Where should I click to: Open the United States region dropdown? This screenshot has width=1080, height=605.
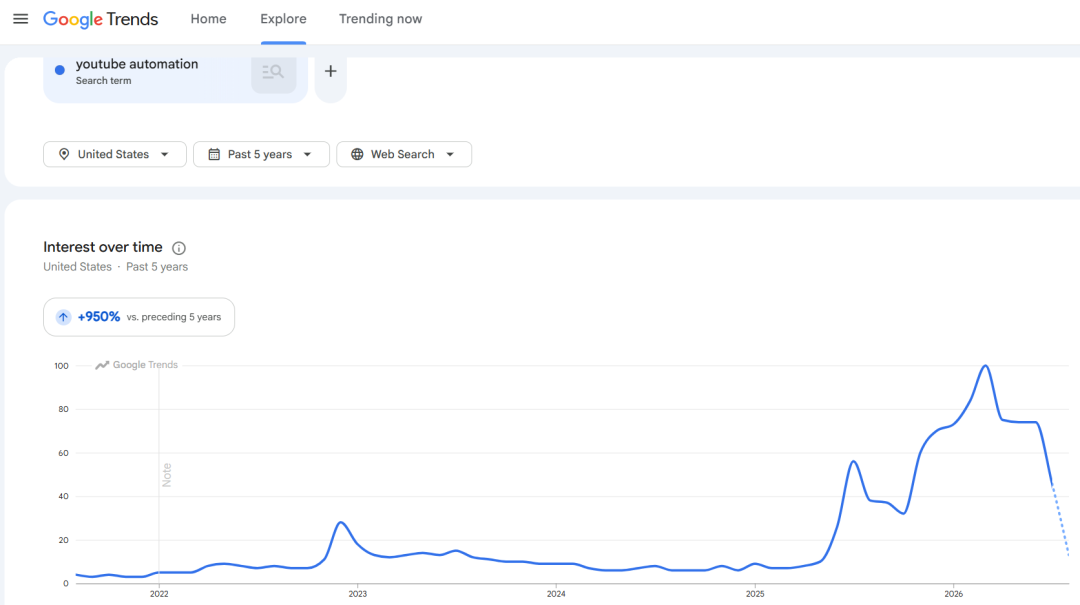(114, 154)
